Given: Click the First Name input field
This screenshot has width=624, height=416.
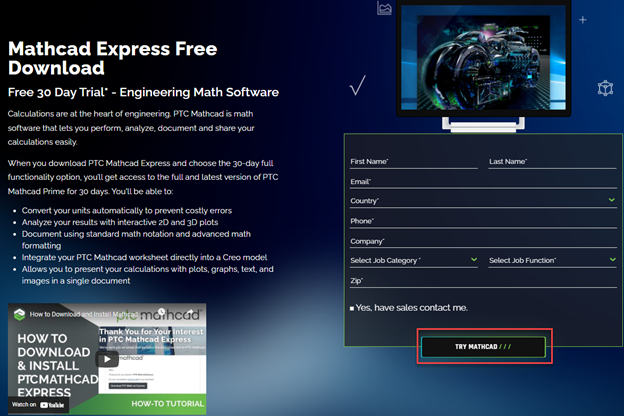Looking at the screenshot, I should pyautogui.click(x=413, y=162).
